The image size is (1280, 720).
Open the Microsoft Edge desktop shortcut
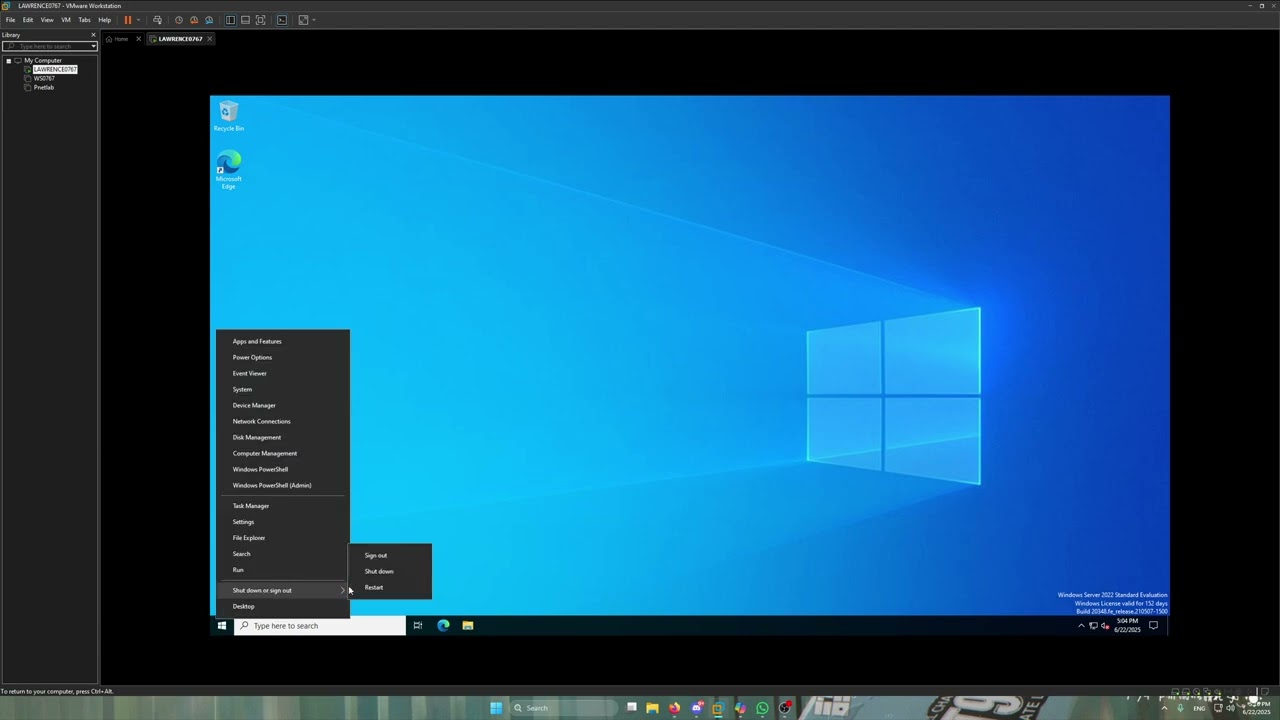pyautogui.click(x=229, y=170)
